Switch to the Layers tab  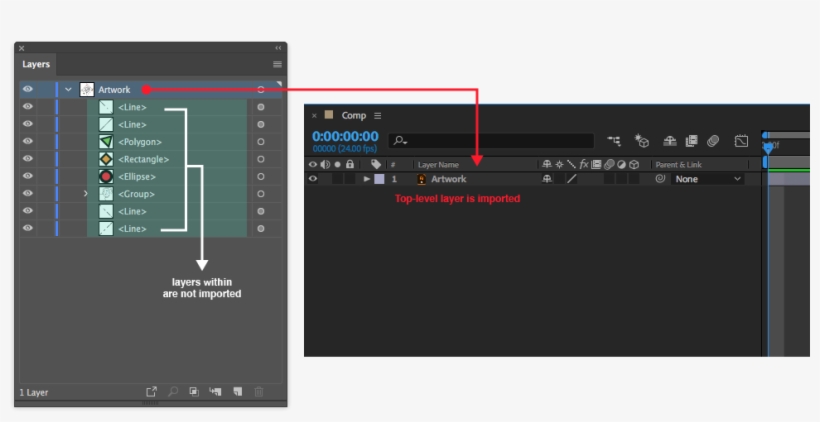(x=36, y=64)
